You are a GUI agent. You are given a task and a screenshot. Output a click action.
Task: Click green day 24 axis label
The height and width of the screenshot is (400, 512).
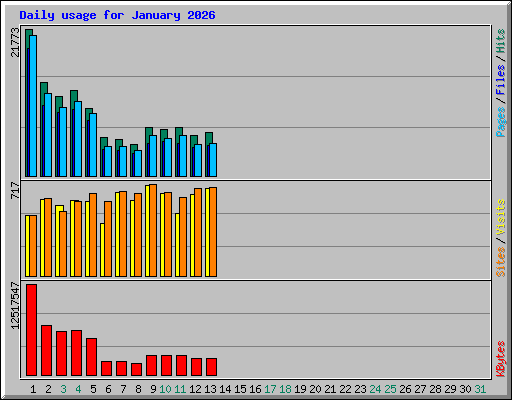[375, 389]
